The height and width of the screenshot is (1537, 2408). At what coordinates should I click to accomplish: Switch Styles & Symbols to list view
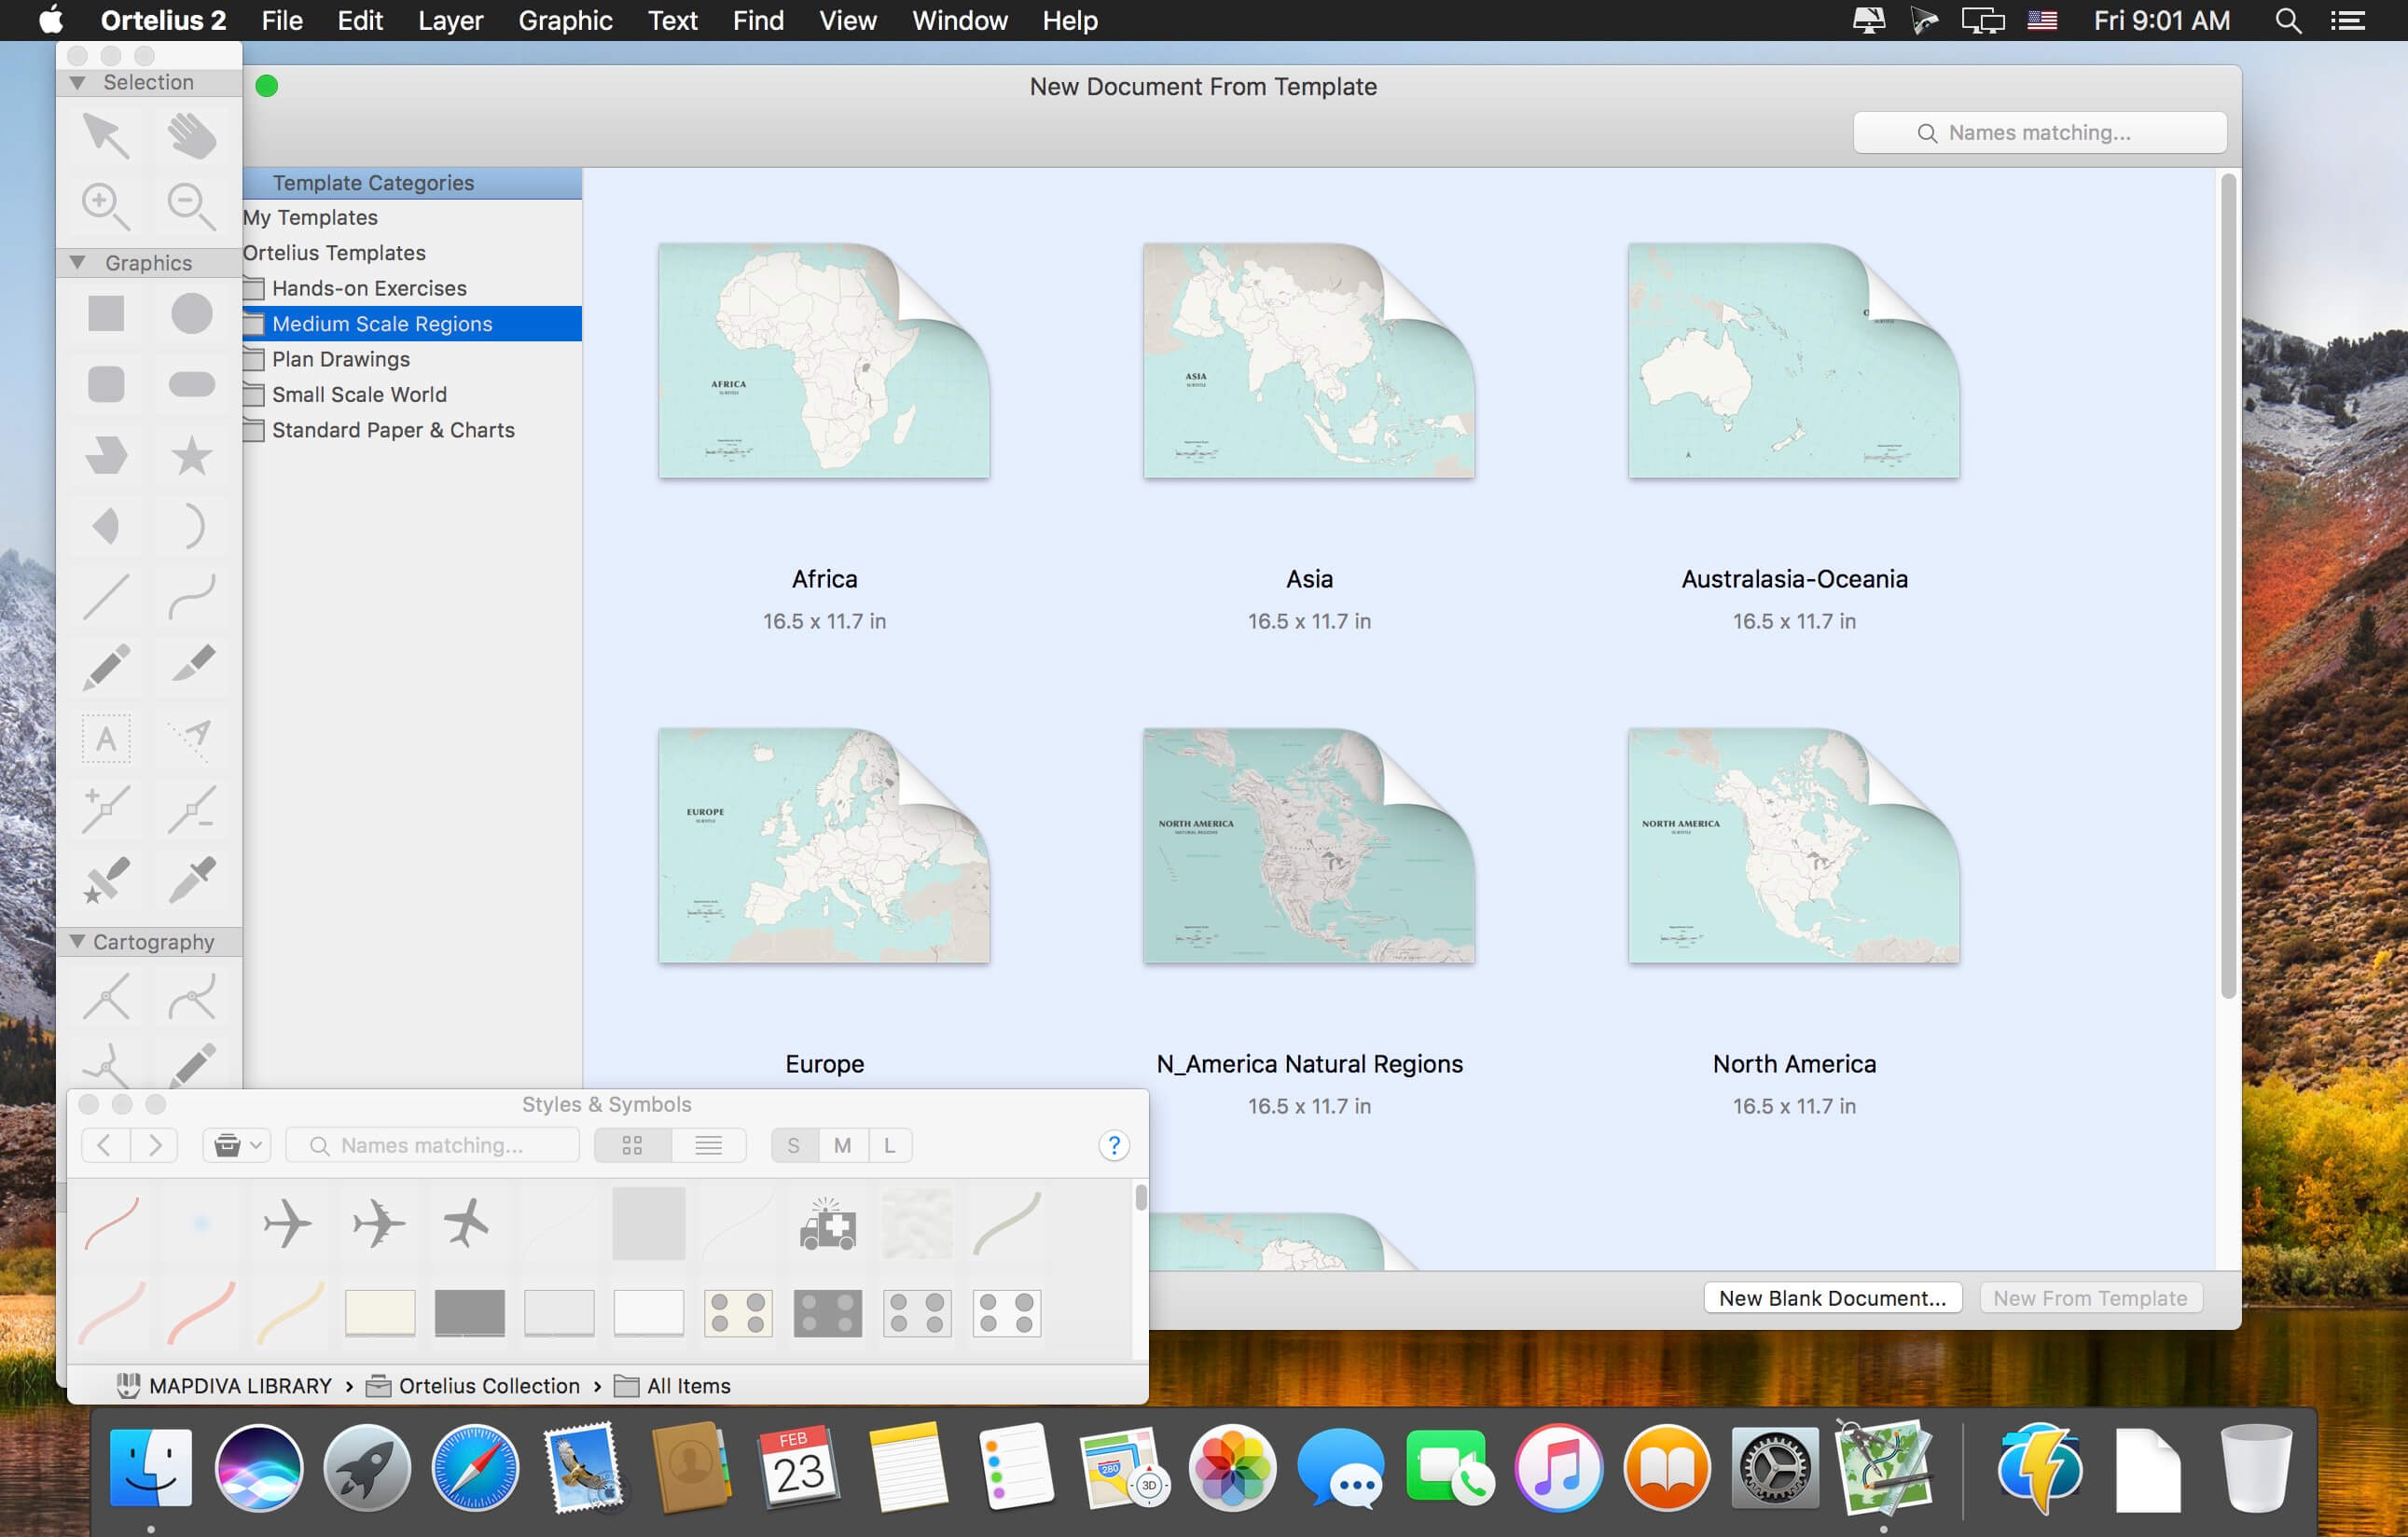[x=708, y=1145]
